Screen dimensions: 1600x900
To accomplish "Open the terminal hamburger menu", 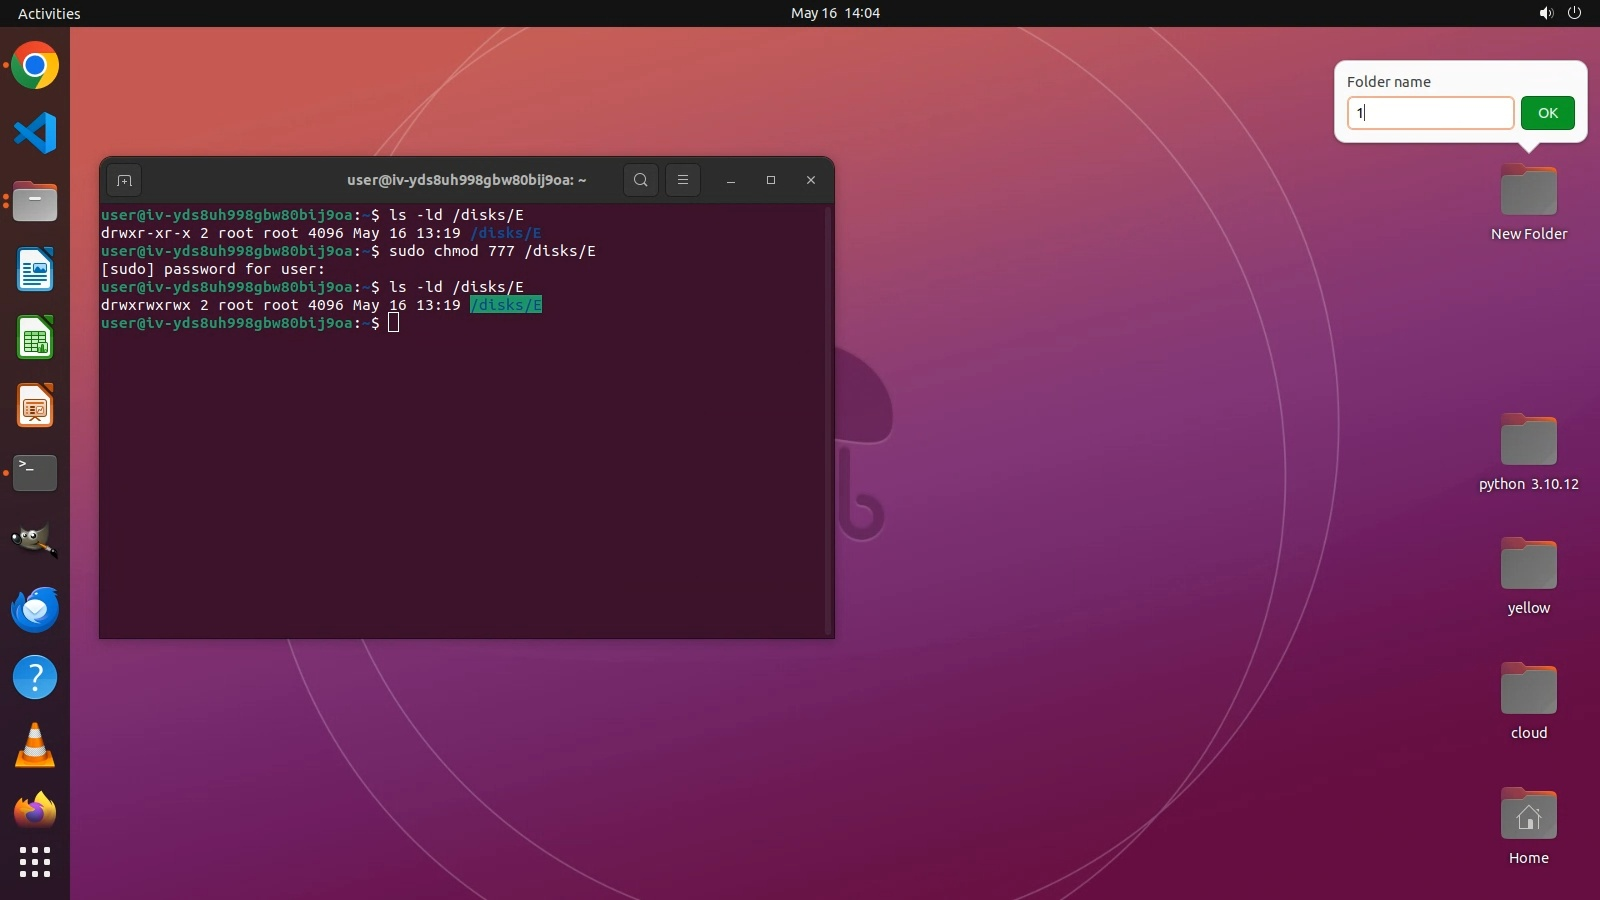I will tap(683, 180).
